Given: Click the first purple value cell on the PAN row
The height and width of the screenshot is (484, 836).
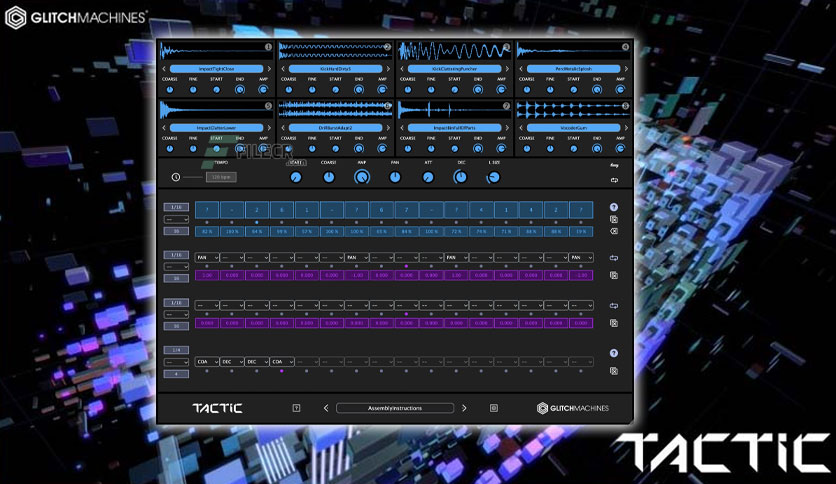Looking at the screenshot, I should point(207,275).
